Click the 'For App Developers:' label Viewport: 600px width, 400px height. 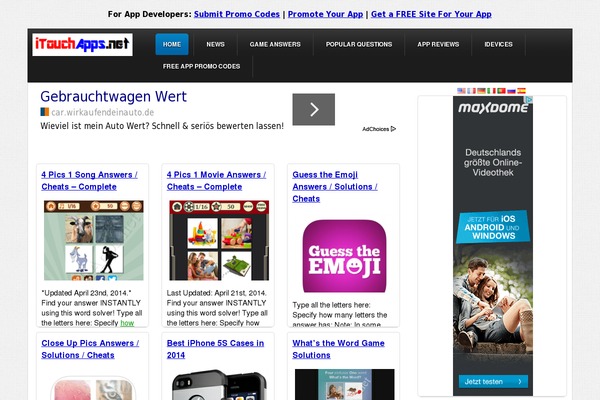pyautogui.click(x=149, y=14)
